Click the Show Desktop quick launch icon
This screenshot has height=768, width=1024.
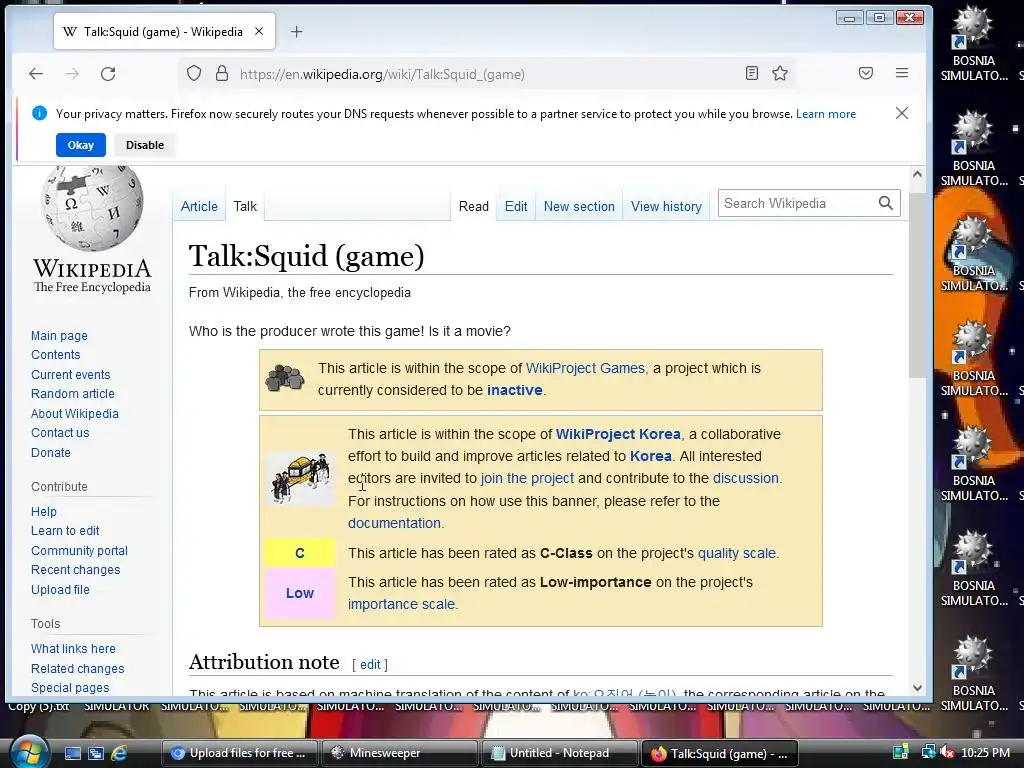click(x=72, y=753)
